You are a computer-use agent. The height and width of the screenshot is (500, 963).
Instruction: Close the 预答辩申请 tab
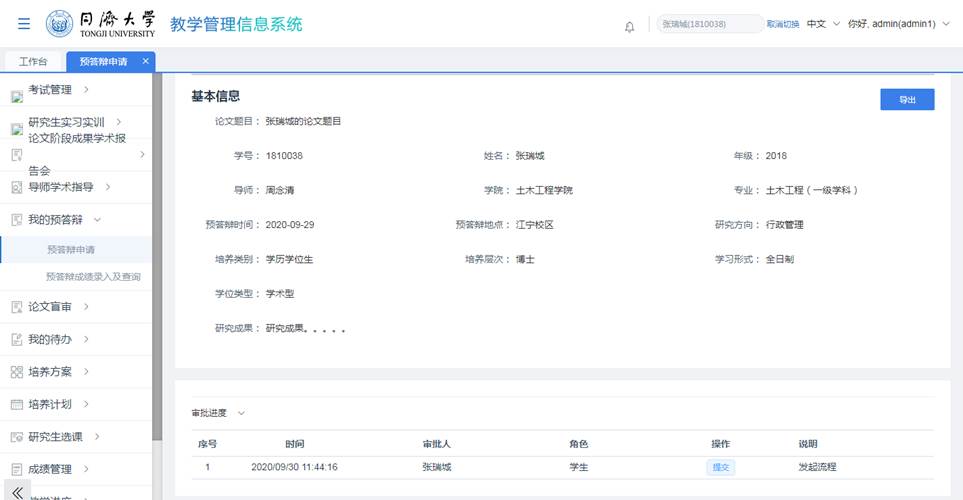coord(145,61)
